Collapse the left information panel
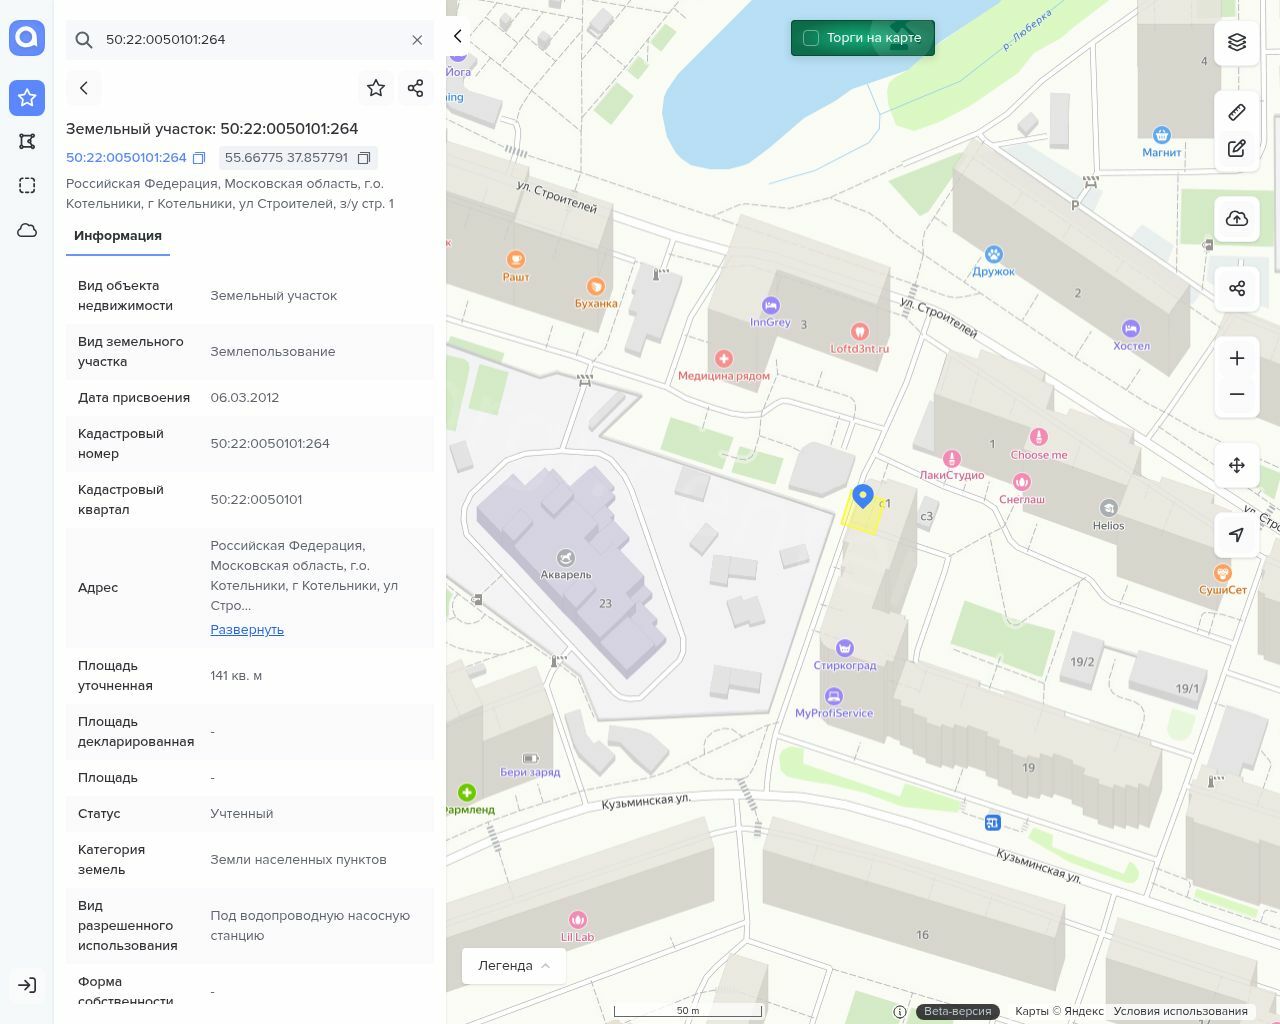This screenshot has width=1280, height=1024. [x=458, y=36]
